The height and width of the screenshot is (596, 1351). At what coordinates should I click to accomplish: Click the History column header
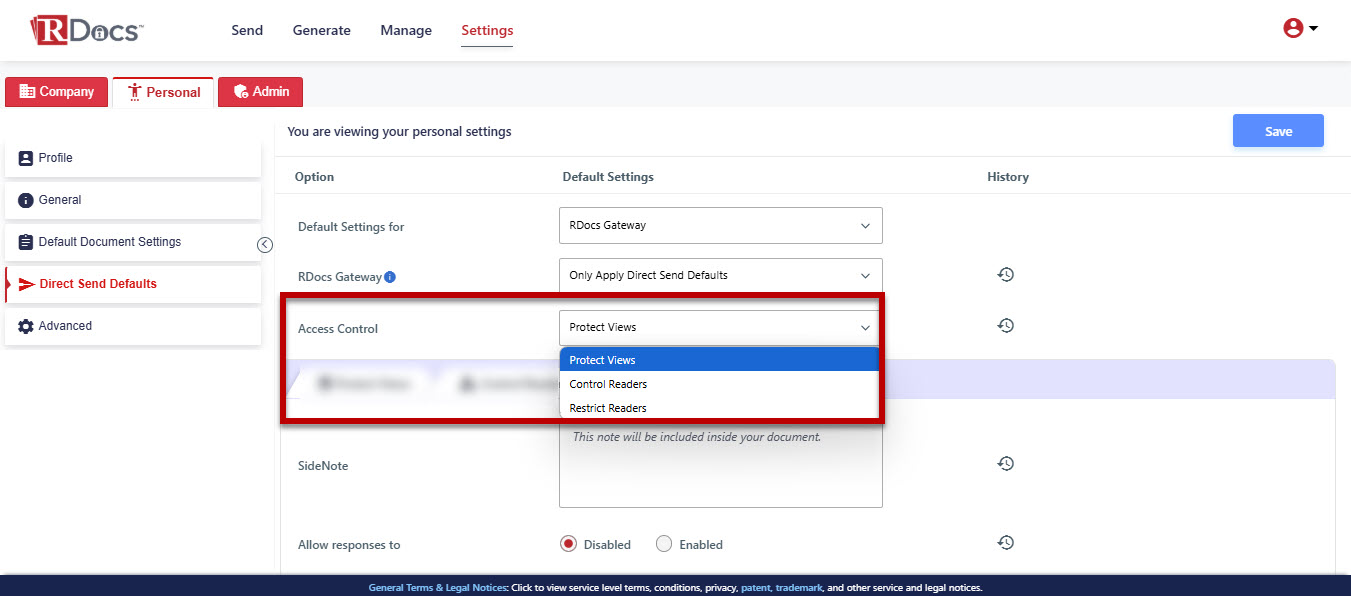click(x=1008, y=177)
